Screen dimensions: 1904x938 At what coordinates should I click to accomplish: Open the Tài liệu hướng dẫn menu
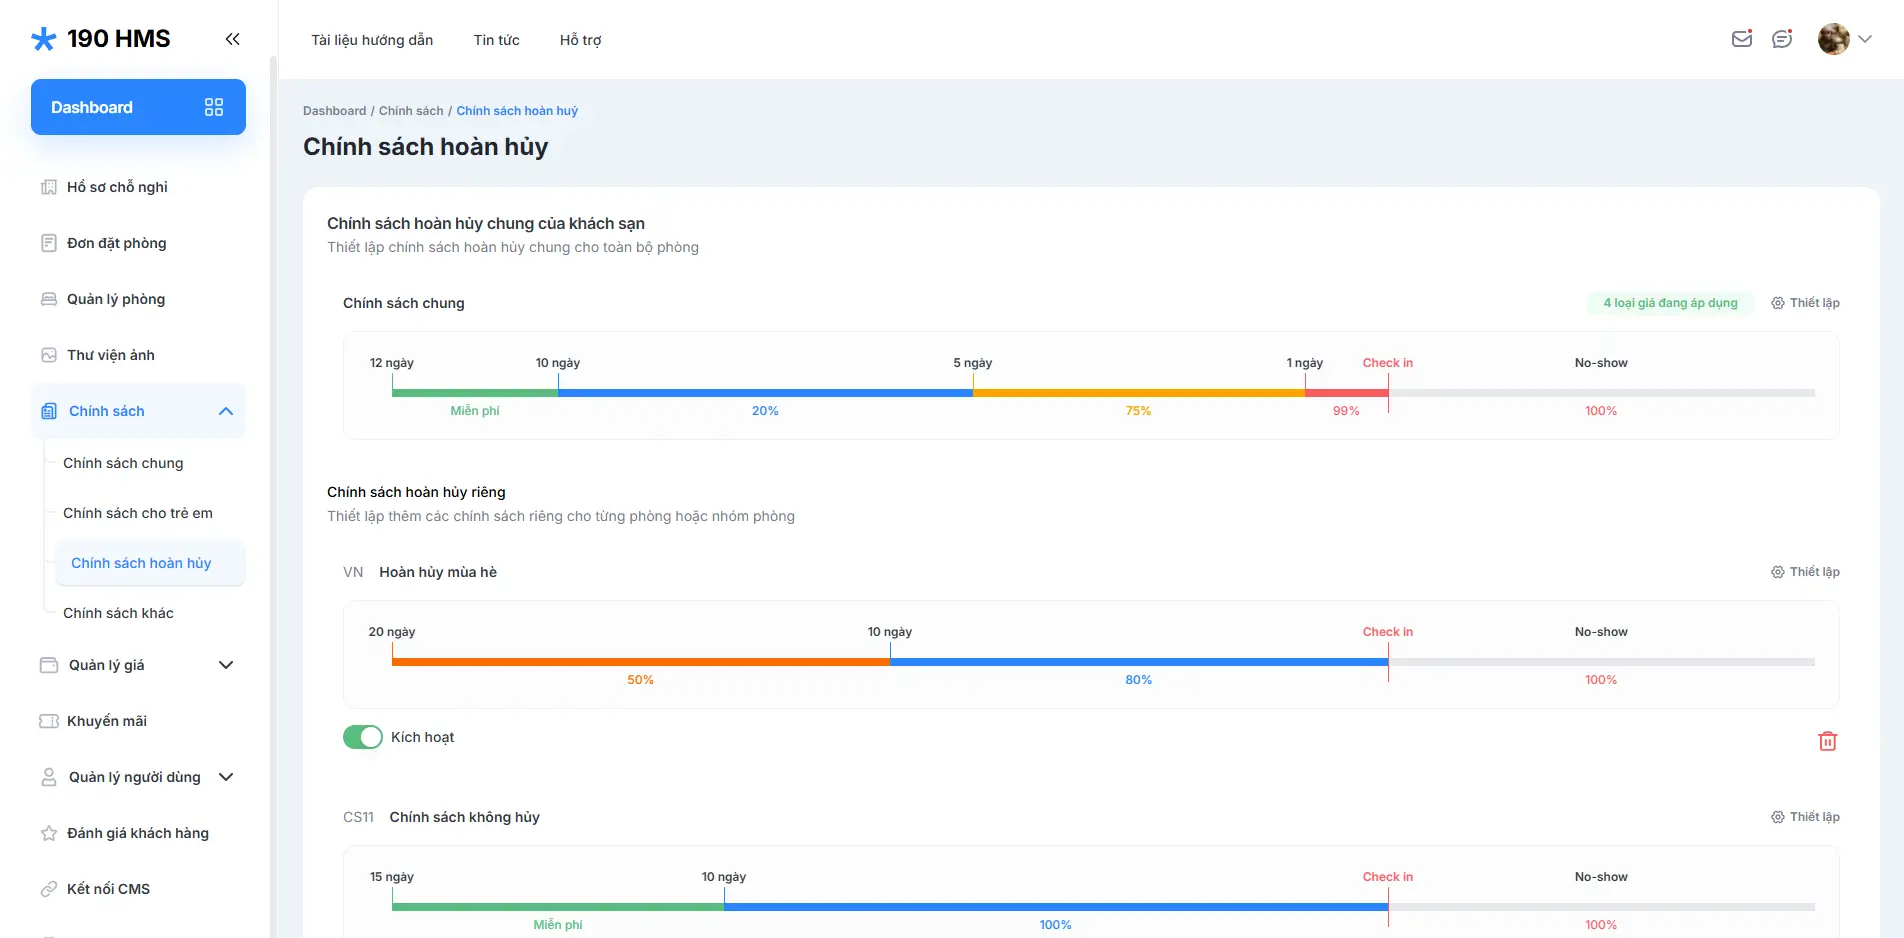point(372,40)
